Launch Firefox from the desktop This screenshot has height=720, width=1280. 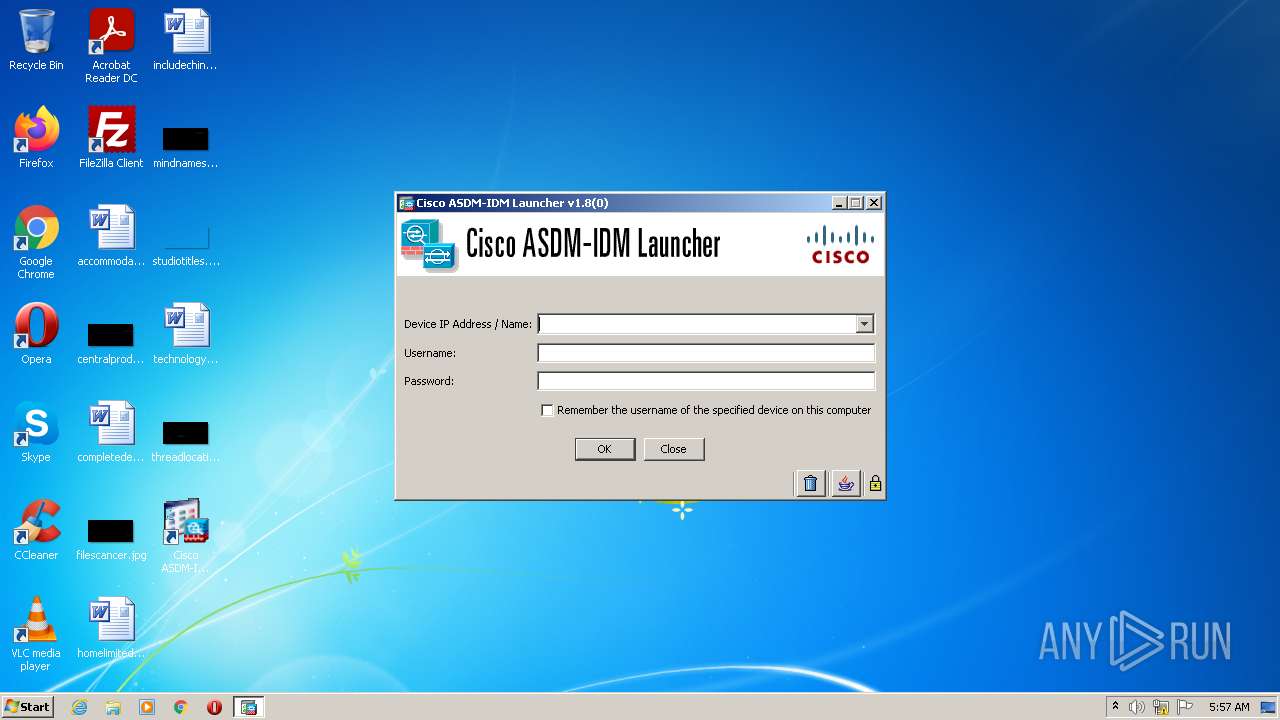tap(36, 138)
